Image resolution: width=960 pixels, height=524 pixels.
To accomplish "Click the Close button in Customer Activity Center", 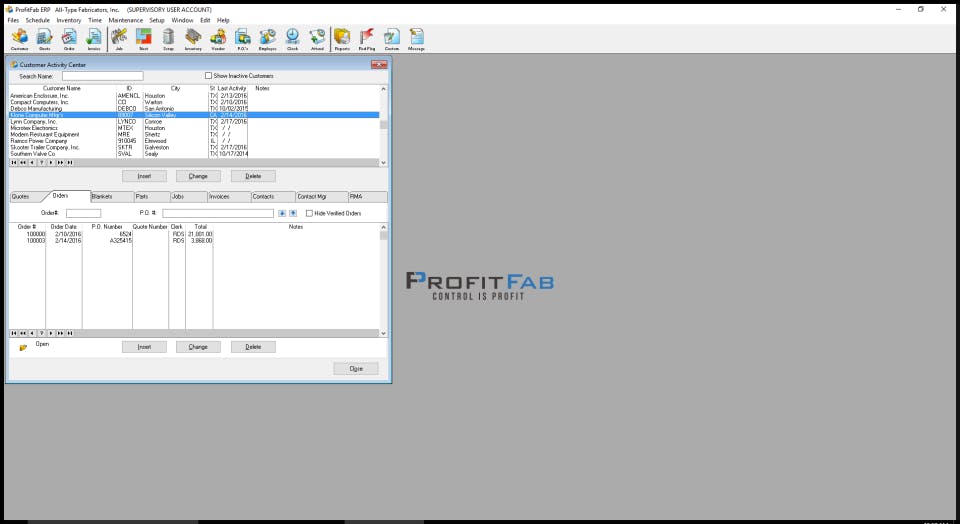I will click(356, 369).
